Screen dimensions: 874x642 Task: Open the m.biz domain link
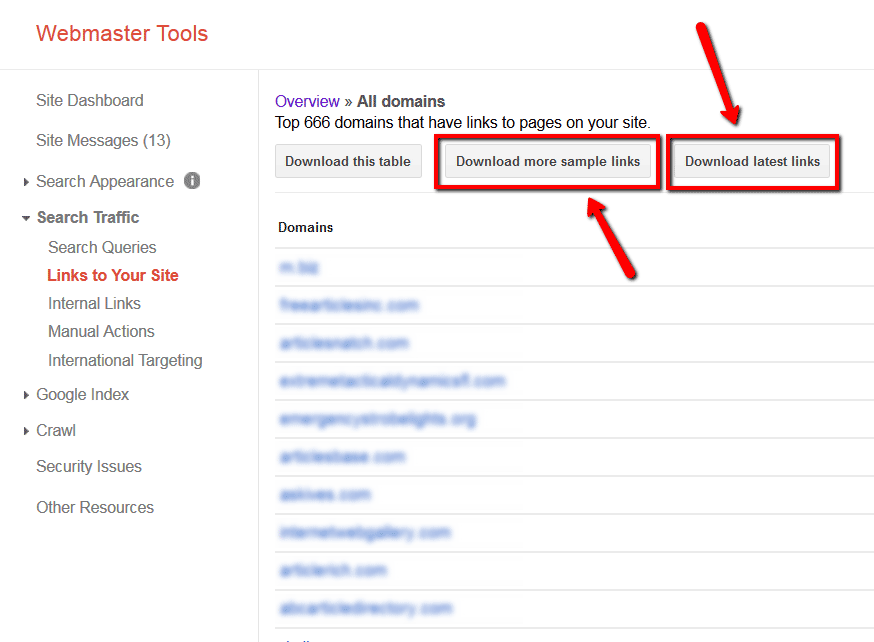[x=296, y=267]
